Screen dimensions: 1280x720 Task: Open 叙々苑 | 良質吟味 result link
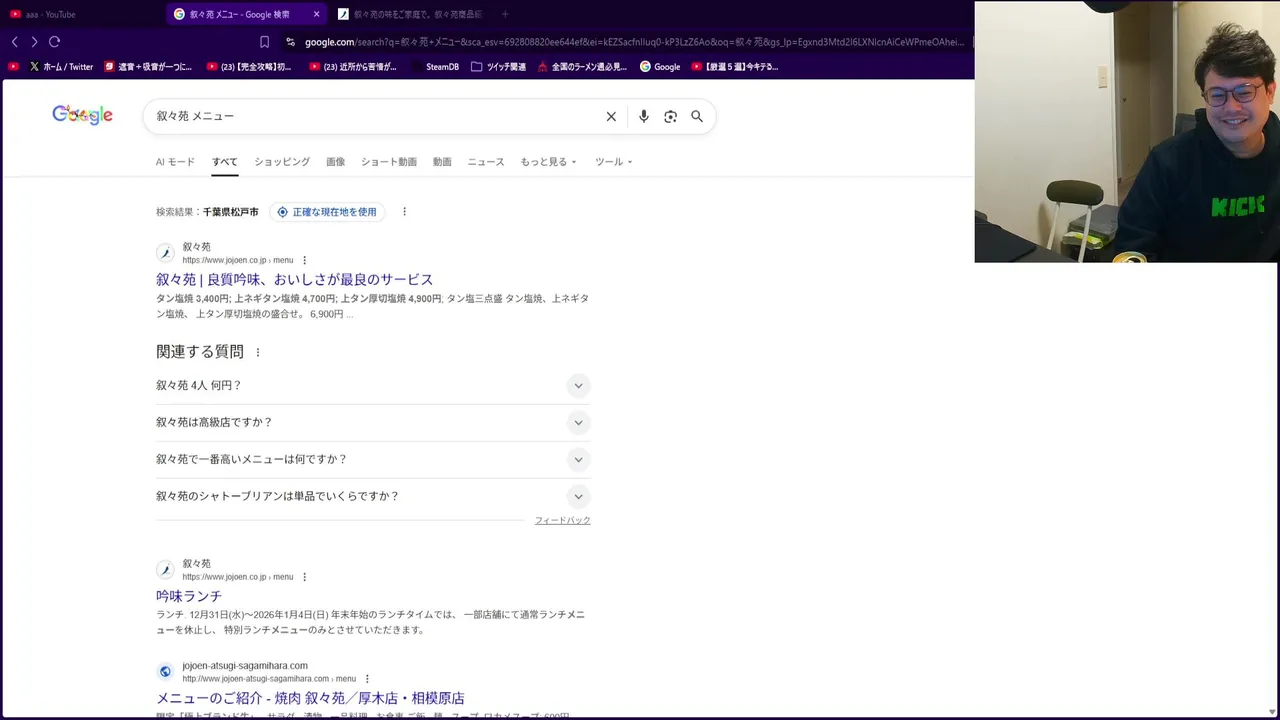(294, 280)
